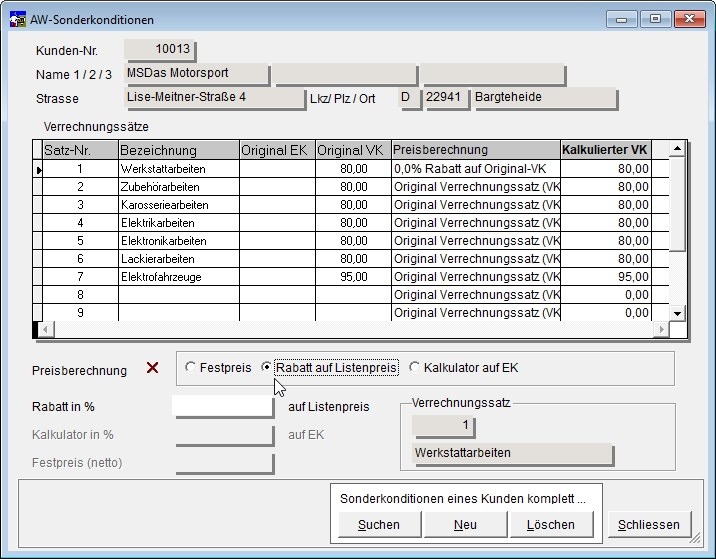Minimize the AW-Sonderkonditionen window
Viewport: 716px width, 559px height.
(621, 19)
